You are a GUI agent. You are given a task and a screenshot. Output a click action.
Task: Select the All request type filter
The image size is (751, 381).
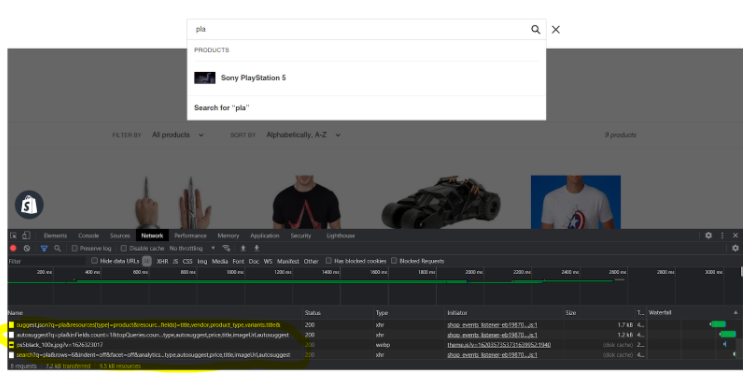tap(147, 261)
